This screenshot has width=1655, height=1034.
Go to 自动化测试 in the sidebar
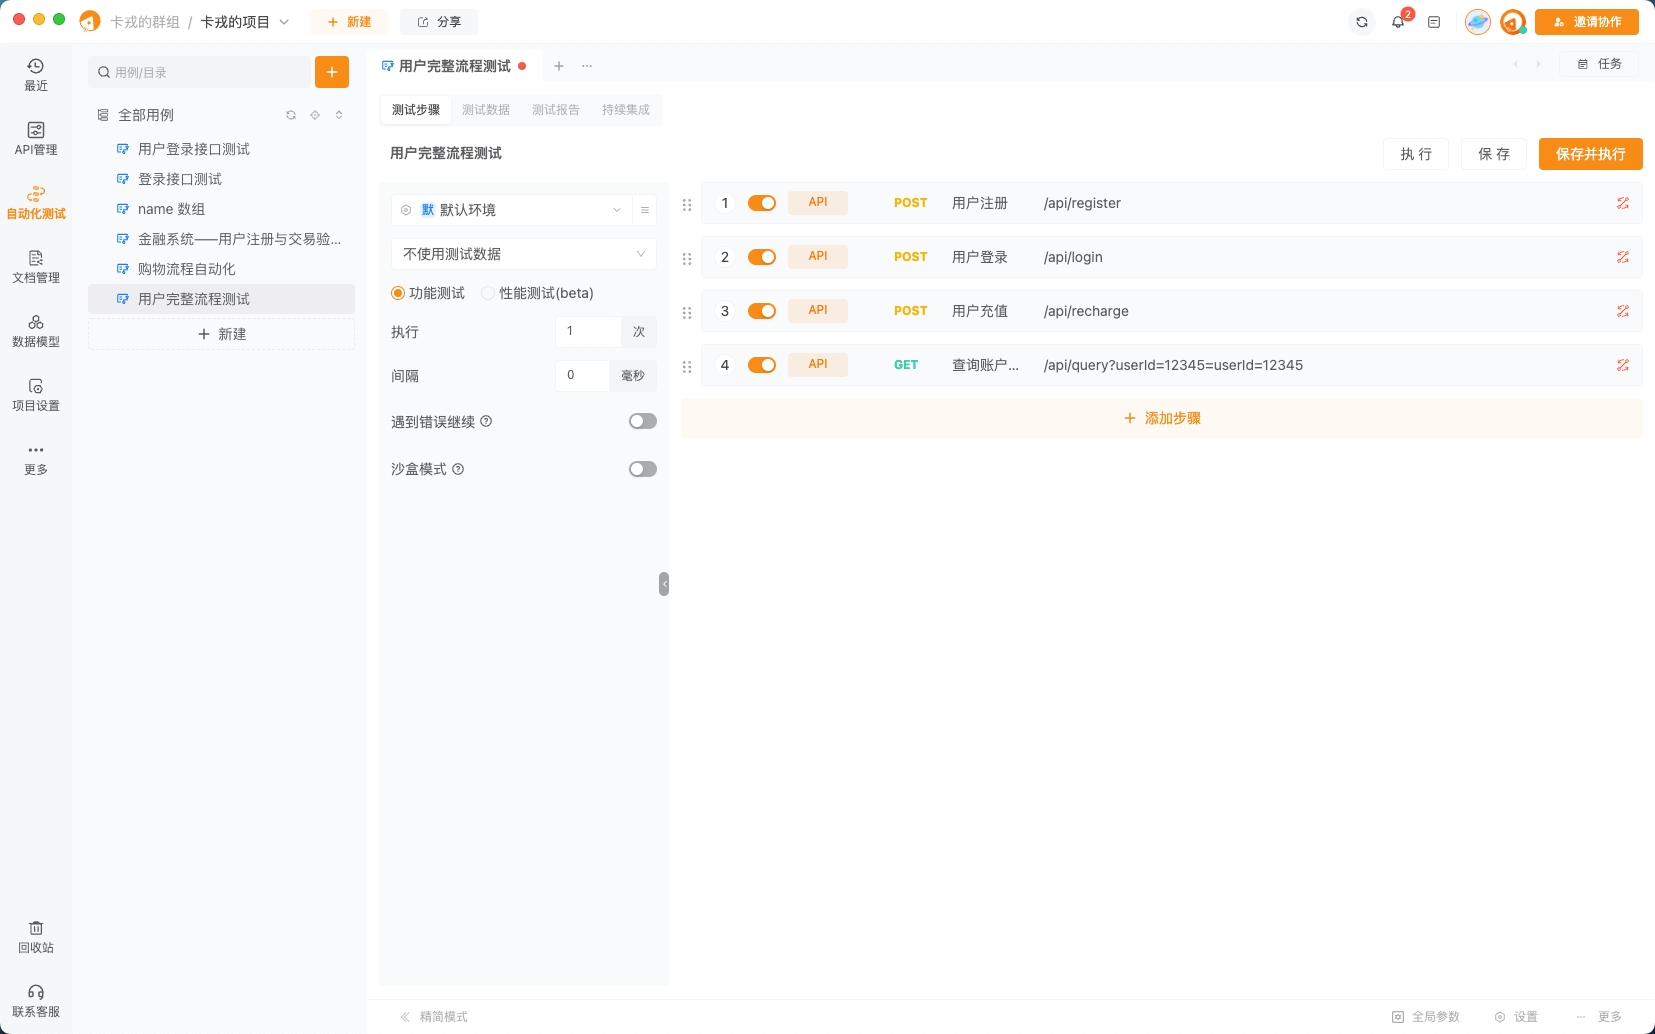[x=36, y=203]
